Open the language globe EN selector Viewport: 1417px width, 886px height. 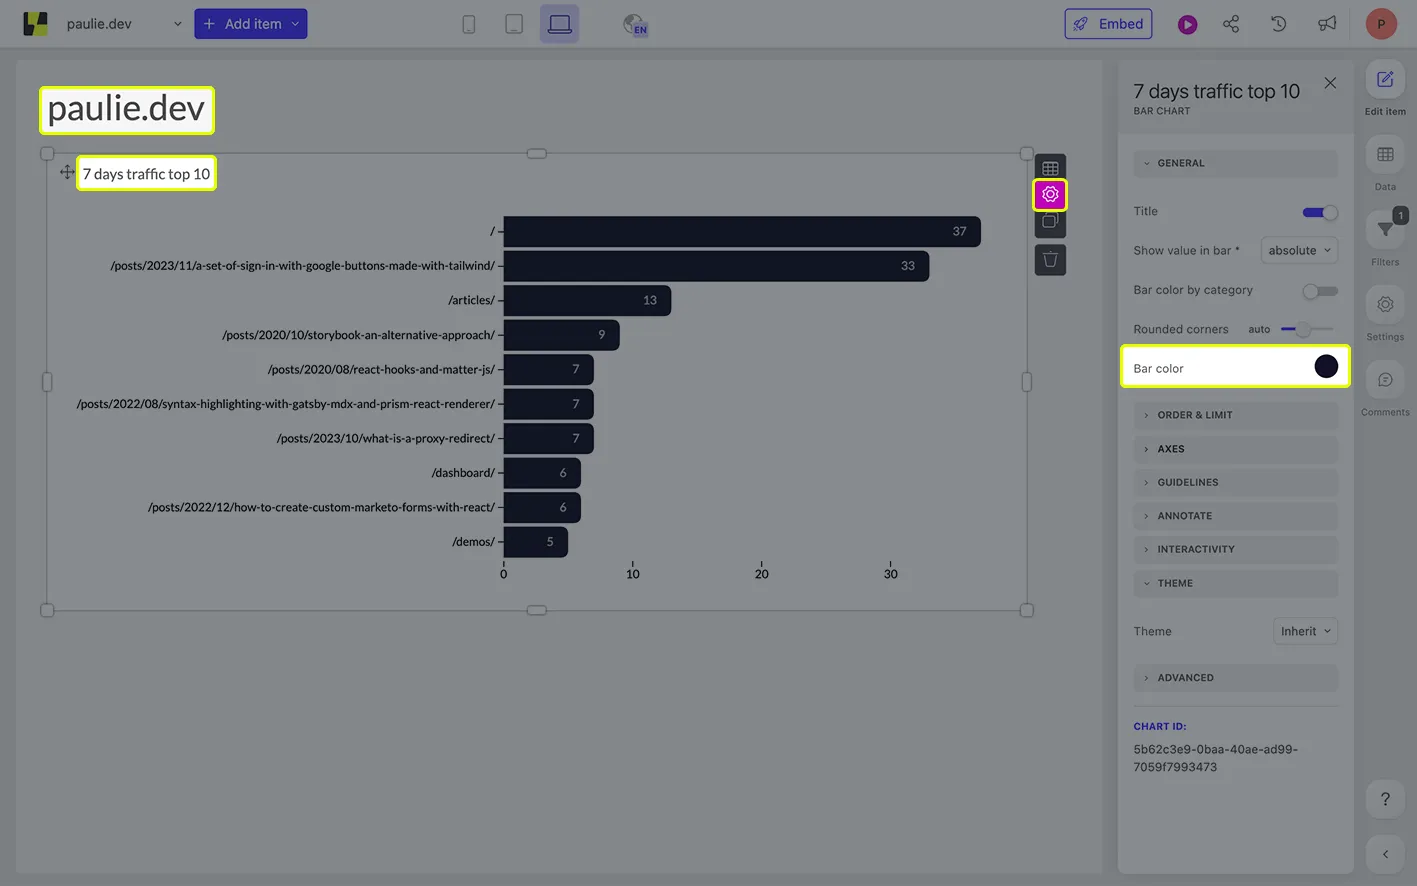pyautogui.click(x=634, y=24)
